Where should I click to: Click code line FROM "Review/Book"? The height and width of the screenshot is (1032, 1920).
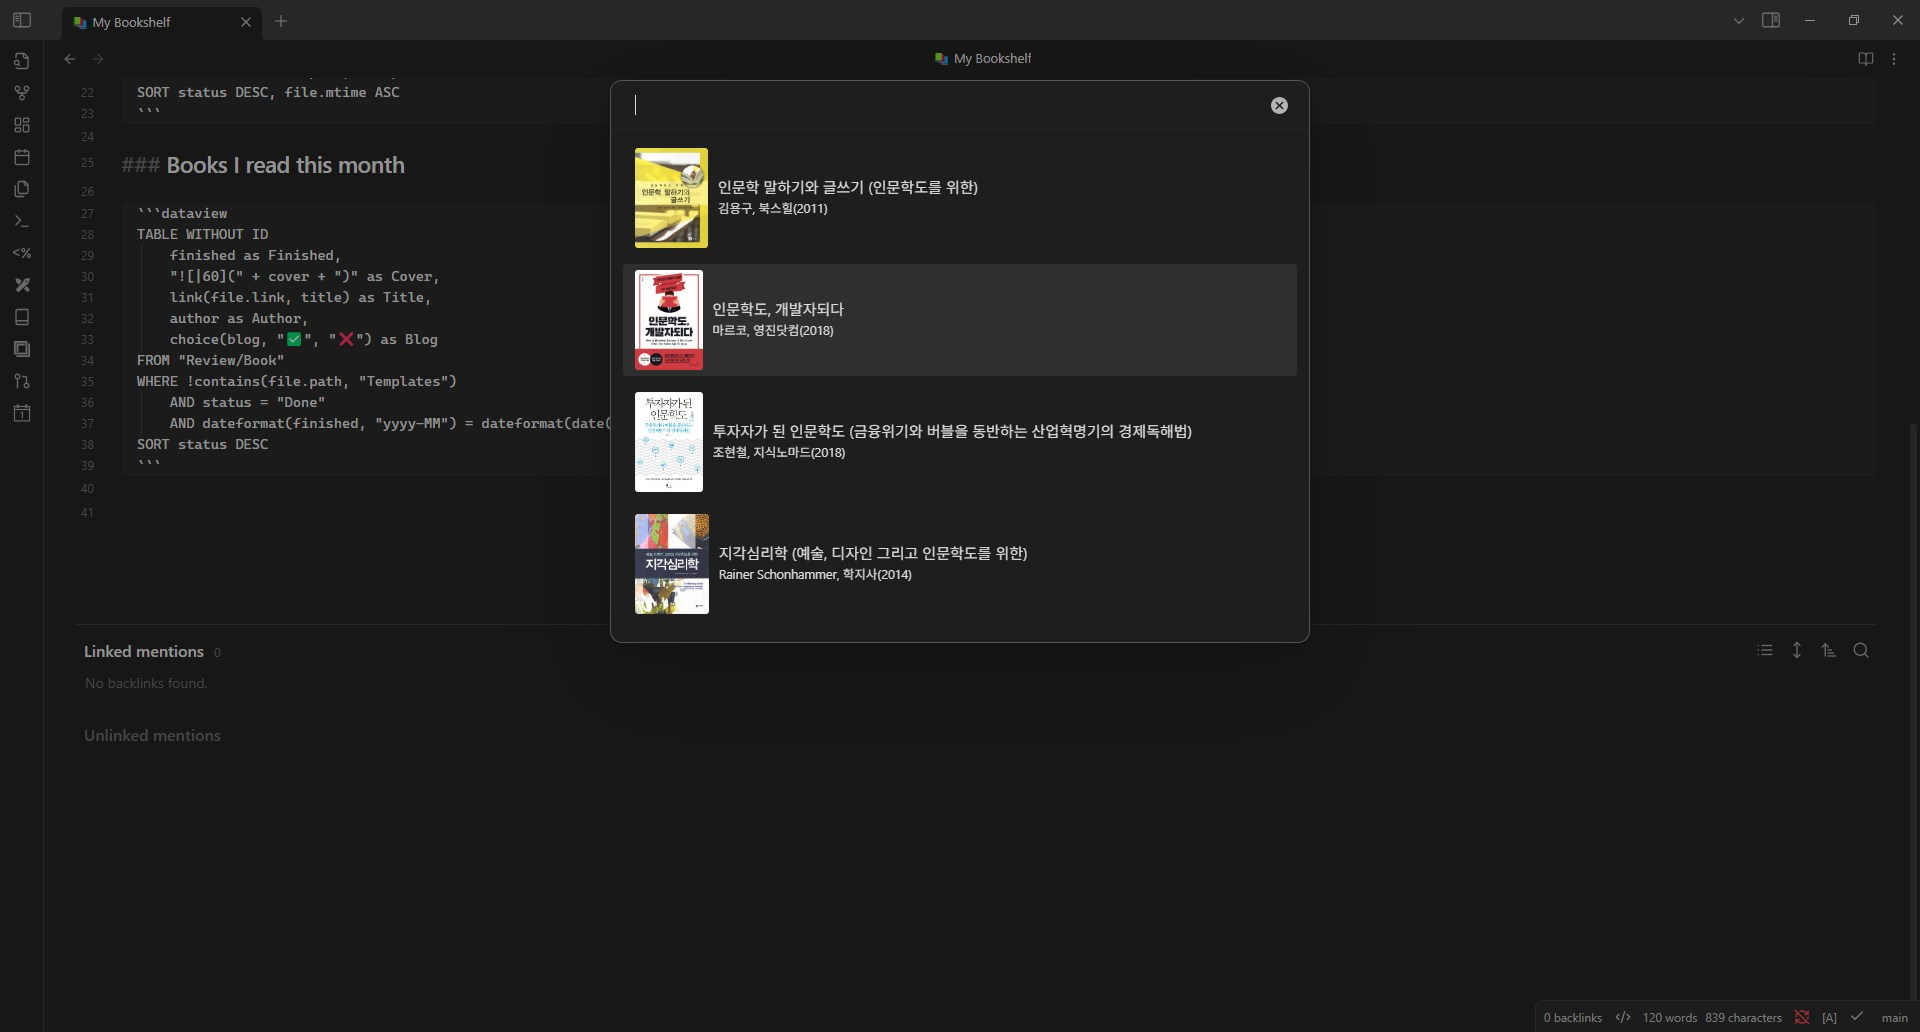(x=210, y=360)
